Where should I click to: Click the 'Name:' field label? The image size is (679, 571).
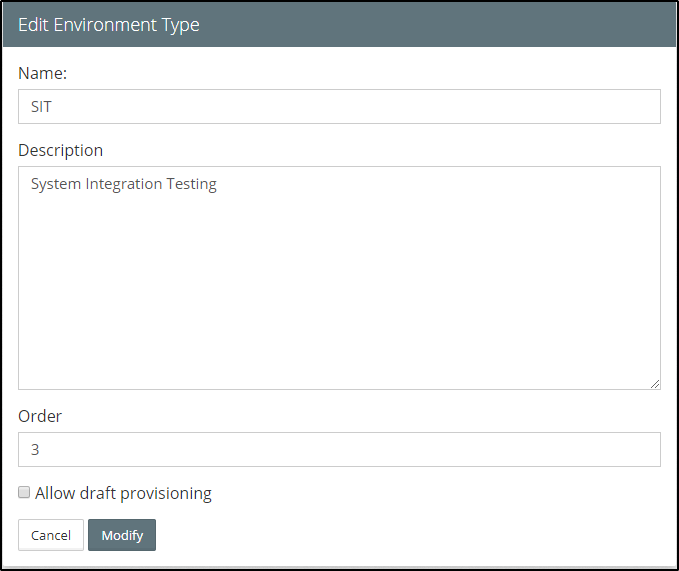coord(42,73)
